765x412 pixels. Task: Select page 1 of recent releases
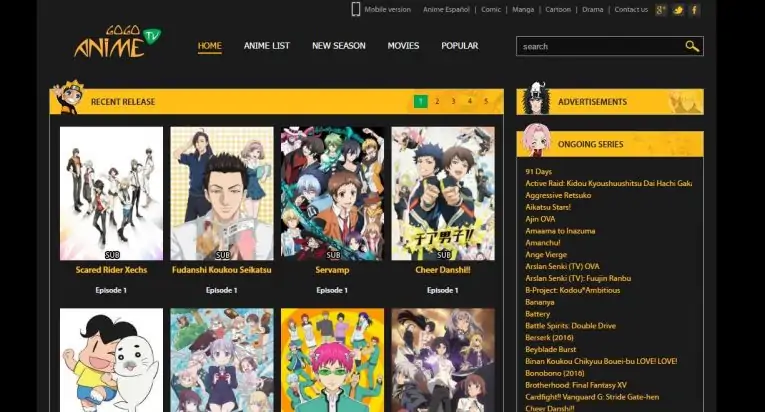tap(421, 101)
